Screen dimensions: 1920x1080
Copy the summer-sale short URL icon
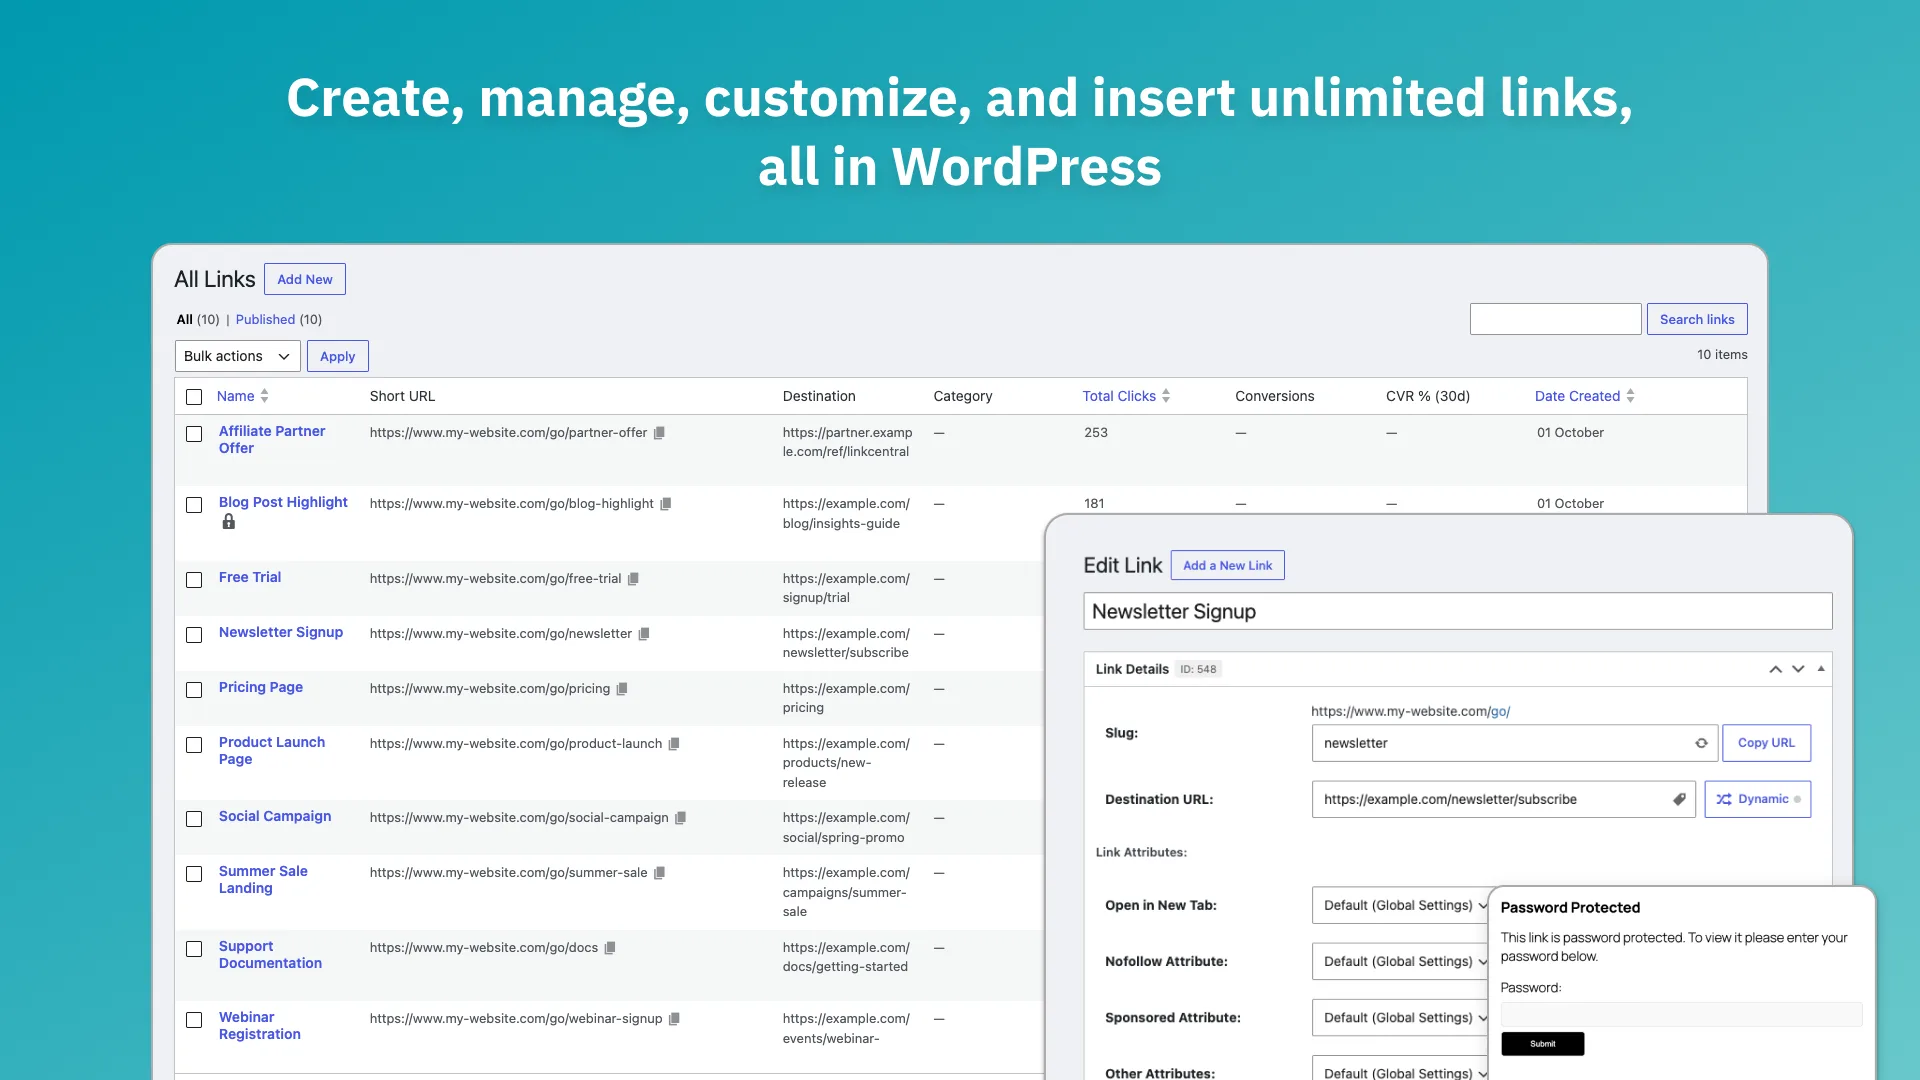click(x=659, y=873)
